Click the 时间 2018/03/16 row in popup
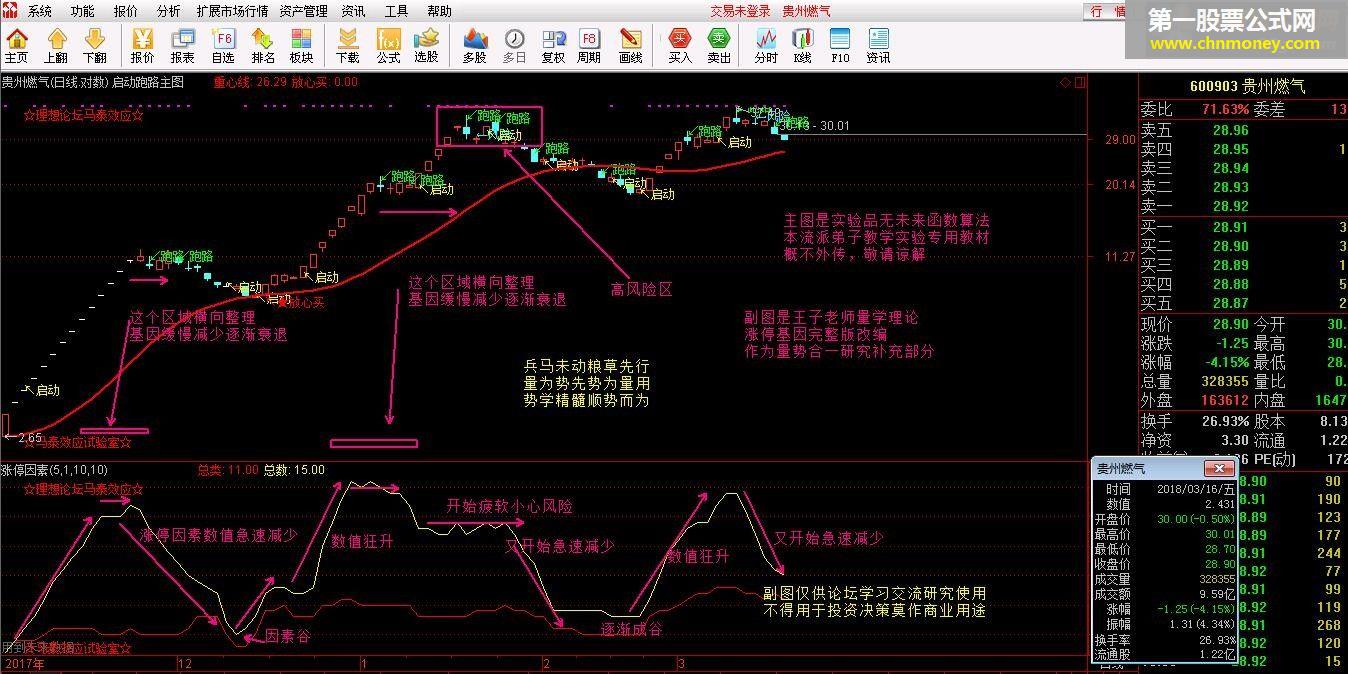1348x674 pixels. (x=1164, y=490)
